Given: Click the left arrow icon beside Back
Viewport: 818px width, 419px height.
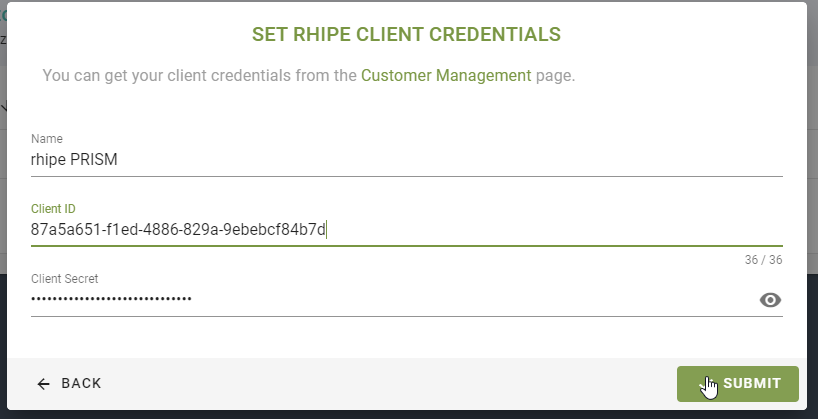Looking at the screenshot, I should (x=43, y=384).
